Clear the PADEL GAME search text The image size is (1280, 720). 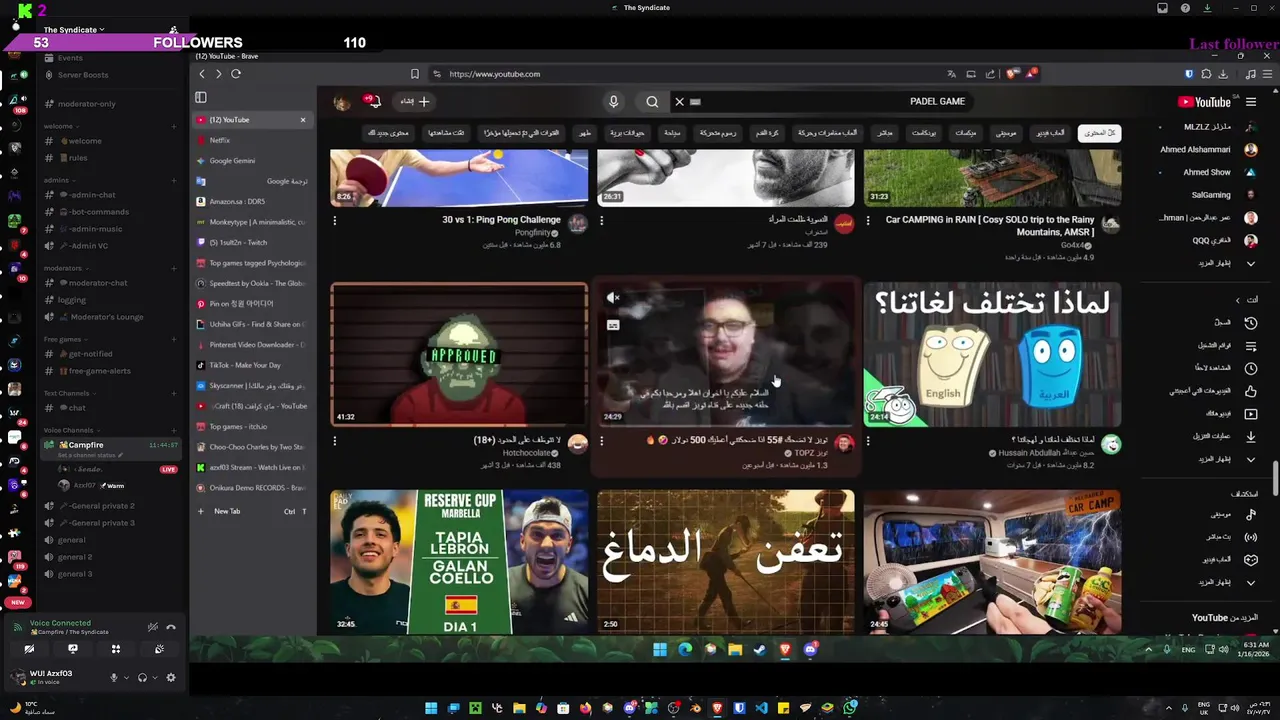(x=679, y=101)
